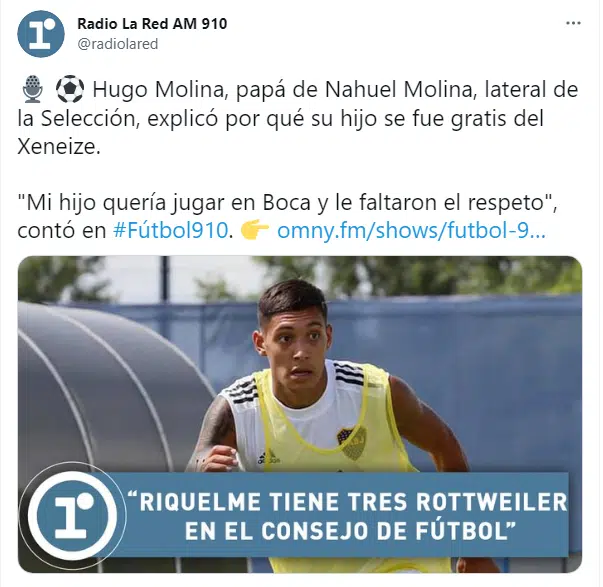
Task: Click the Riquelme Rottweiler quote banner
Action: click(346, 515)
